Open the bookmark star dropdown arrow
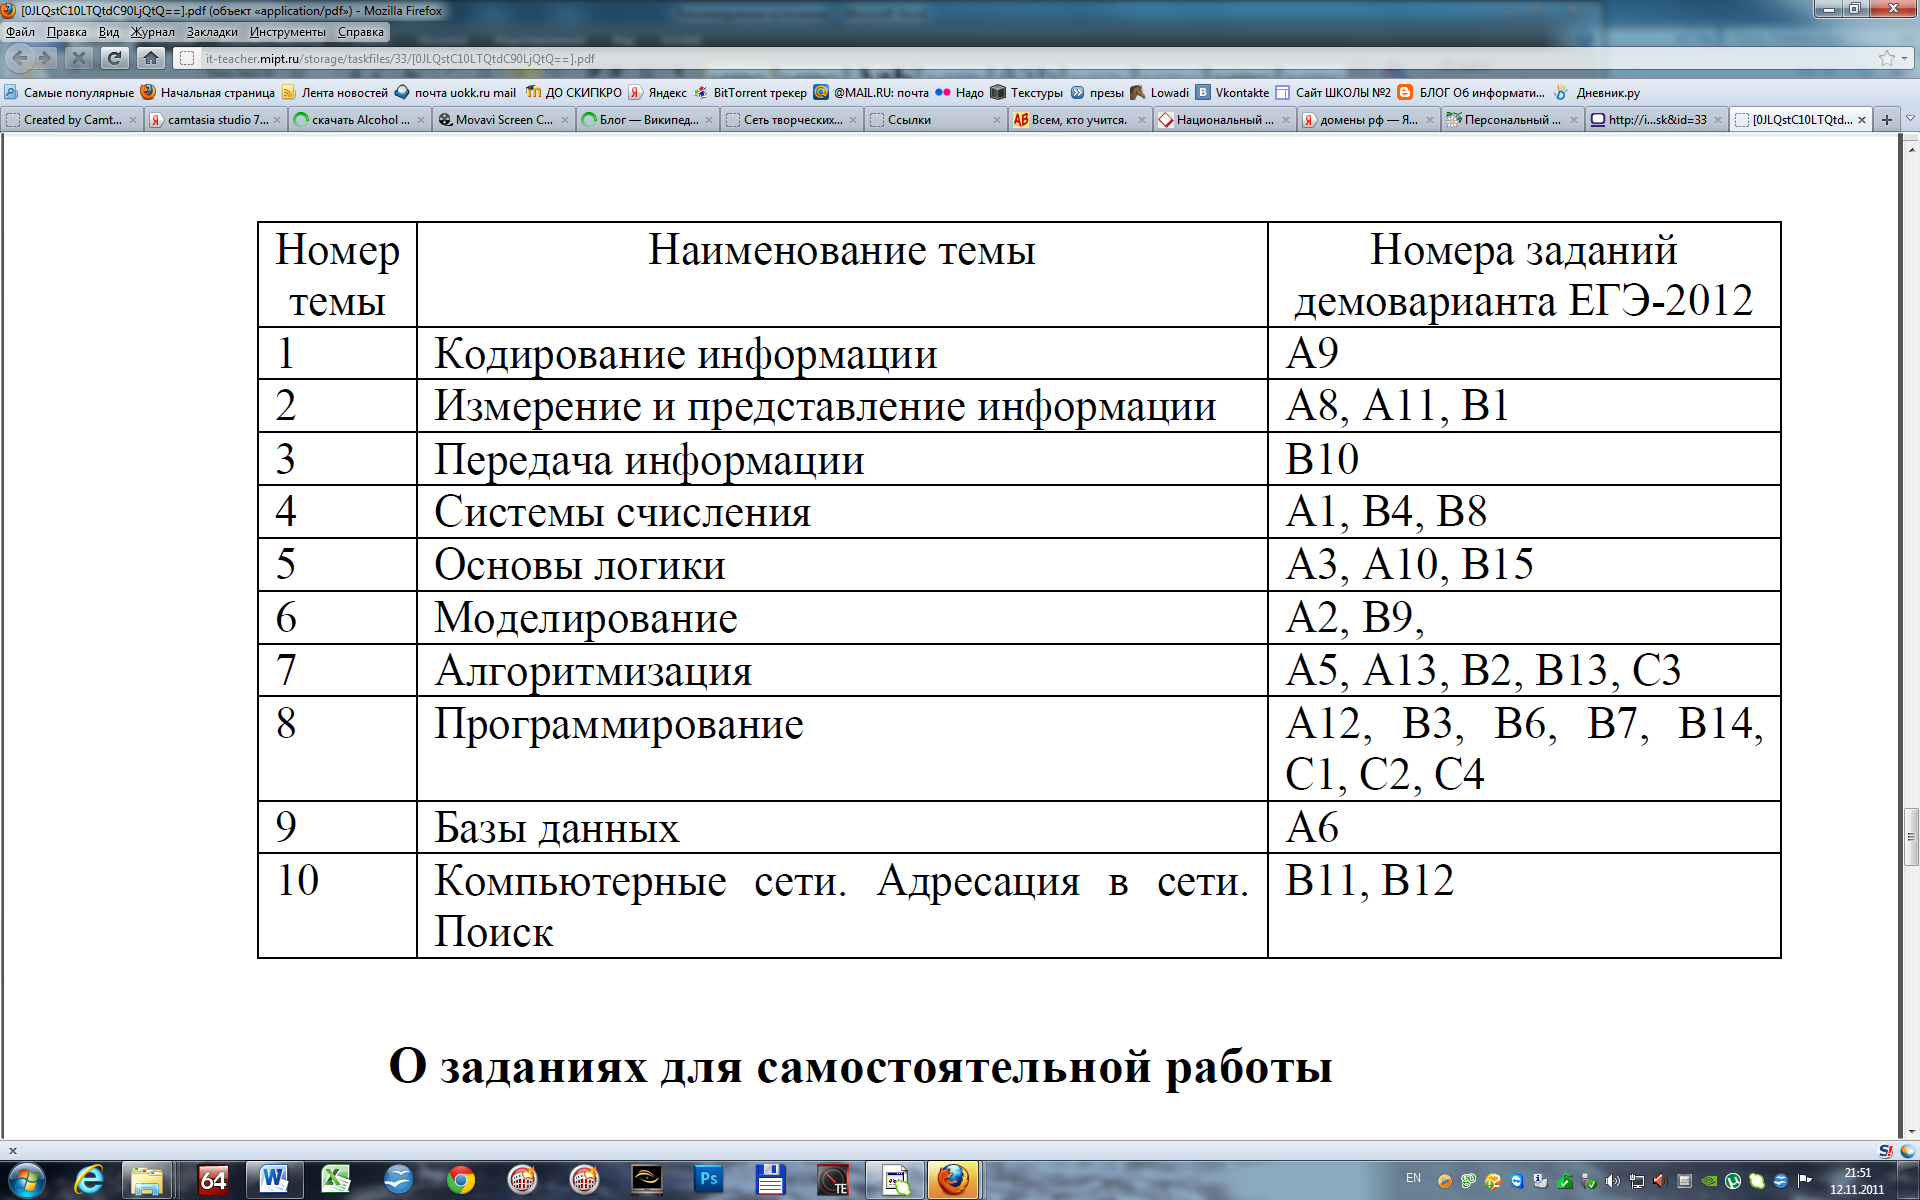Viewport: 1920px width, 1200px height. pos(1905,58)
